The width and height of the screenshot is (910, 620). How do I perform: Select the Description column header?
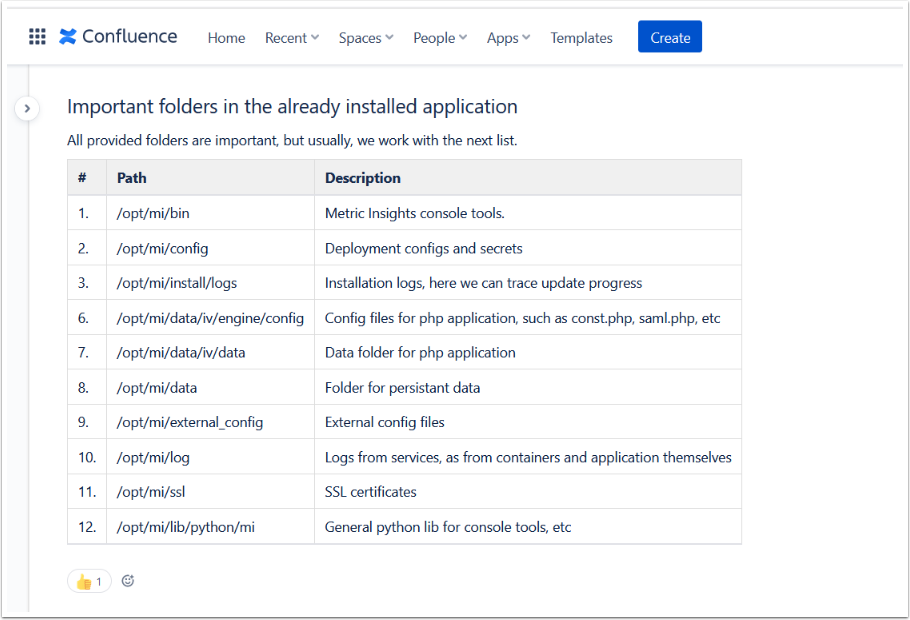[x=363, y=178]
